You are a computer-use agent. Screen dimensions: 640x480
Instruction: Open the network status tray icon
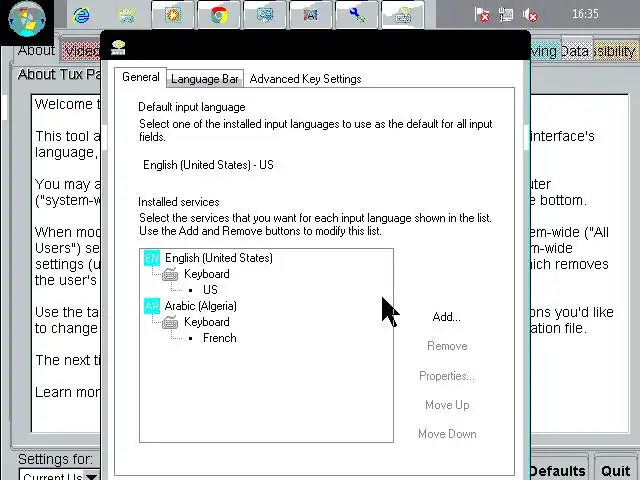click(506, 15)
